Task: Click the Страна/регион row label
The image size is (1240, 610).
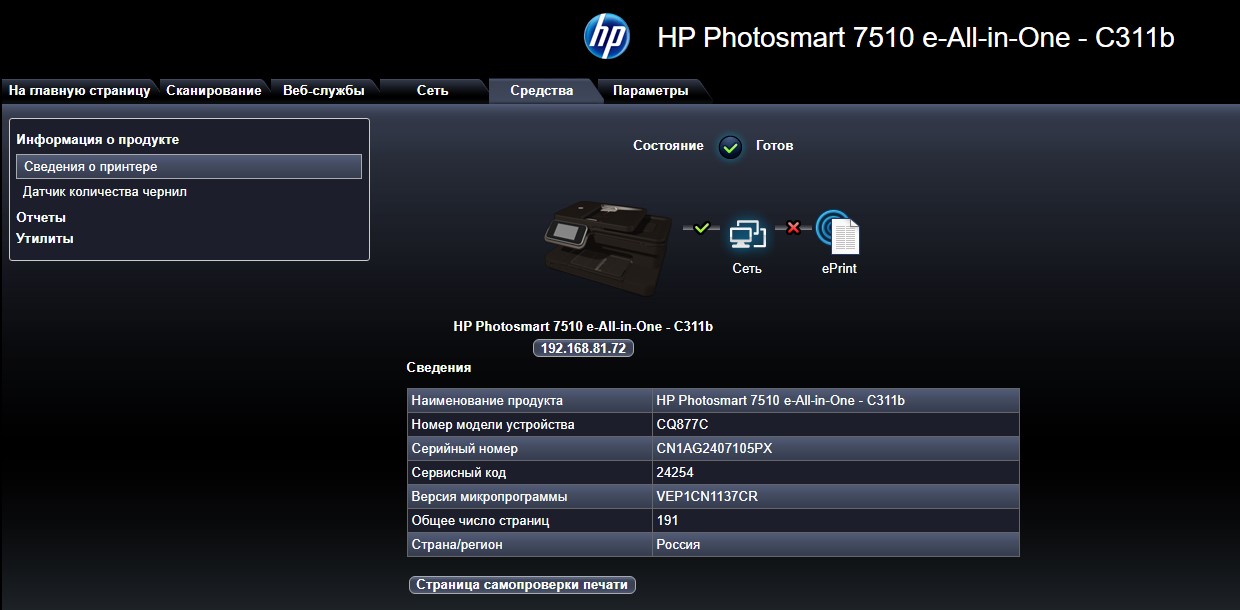Action: coord(457,544)
